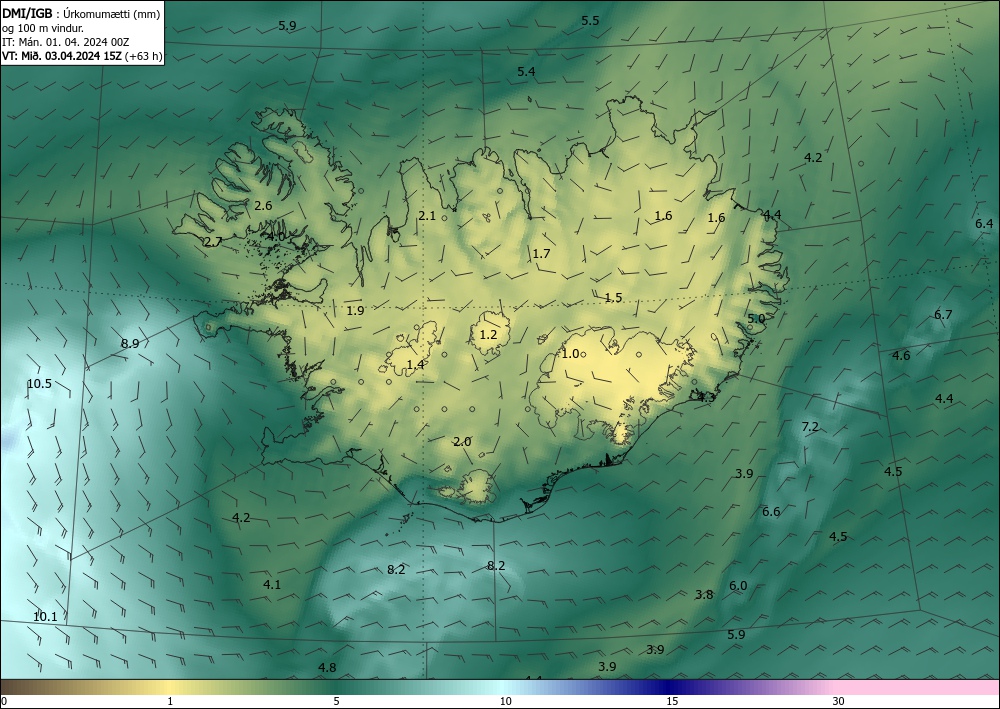Click the 2.6 value in the Westfjords

[263, 205]
